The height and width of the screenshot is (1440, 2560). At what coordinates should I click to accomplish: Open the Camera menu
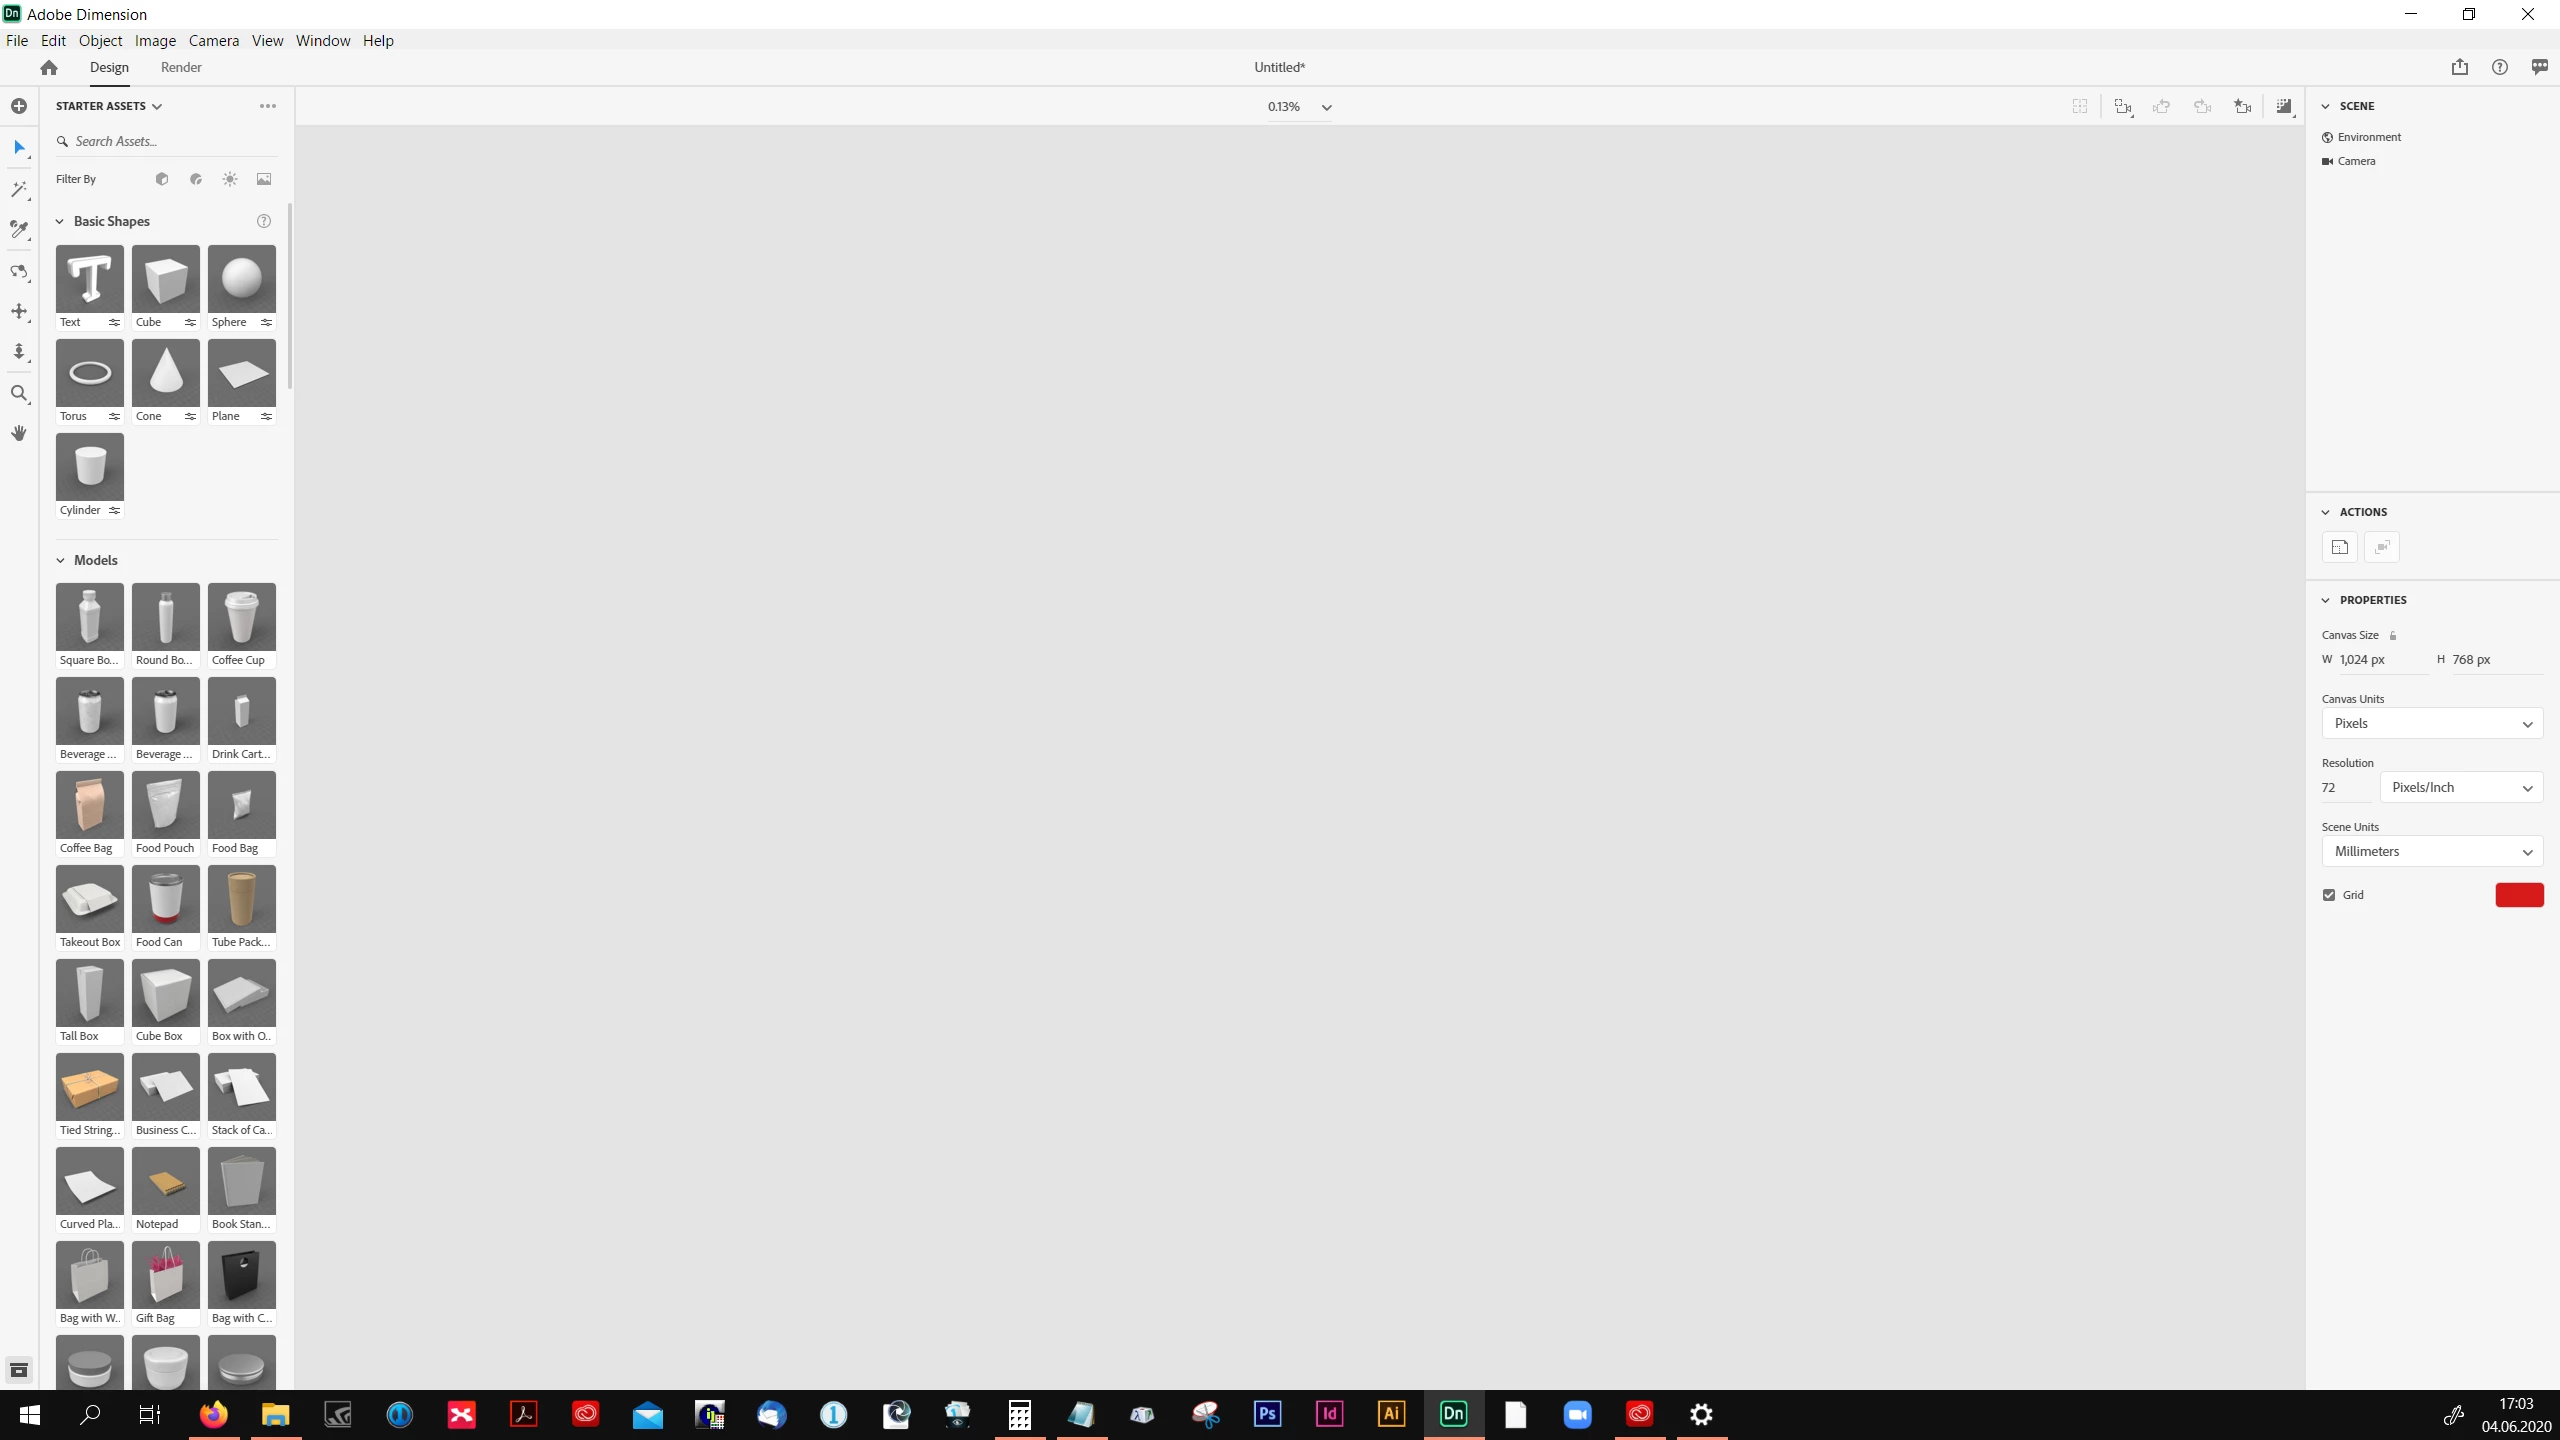coord(213,40)
